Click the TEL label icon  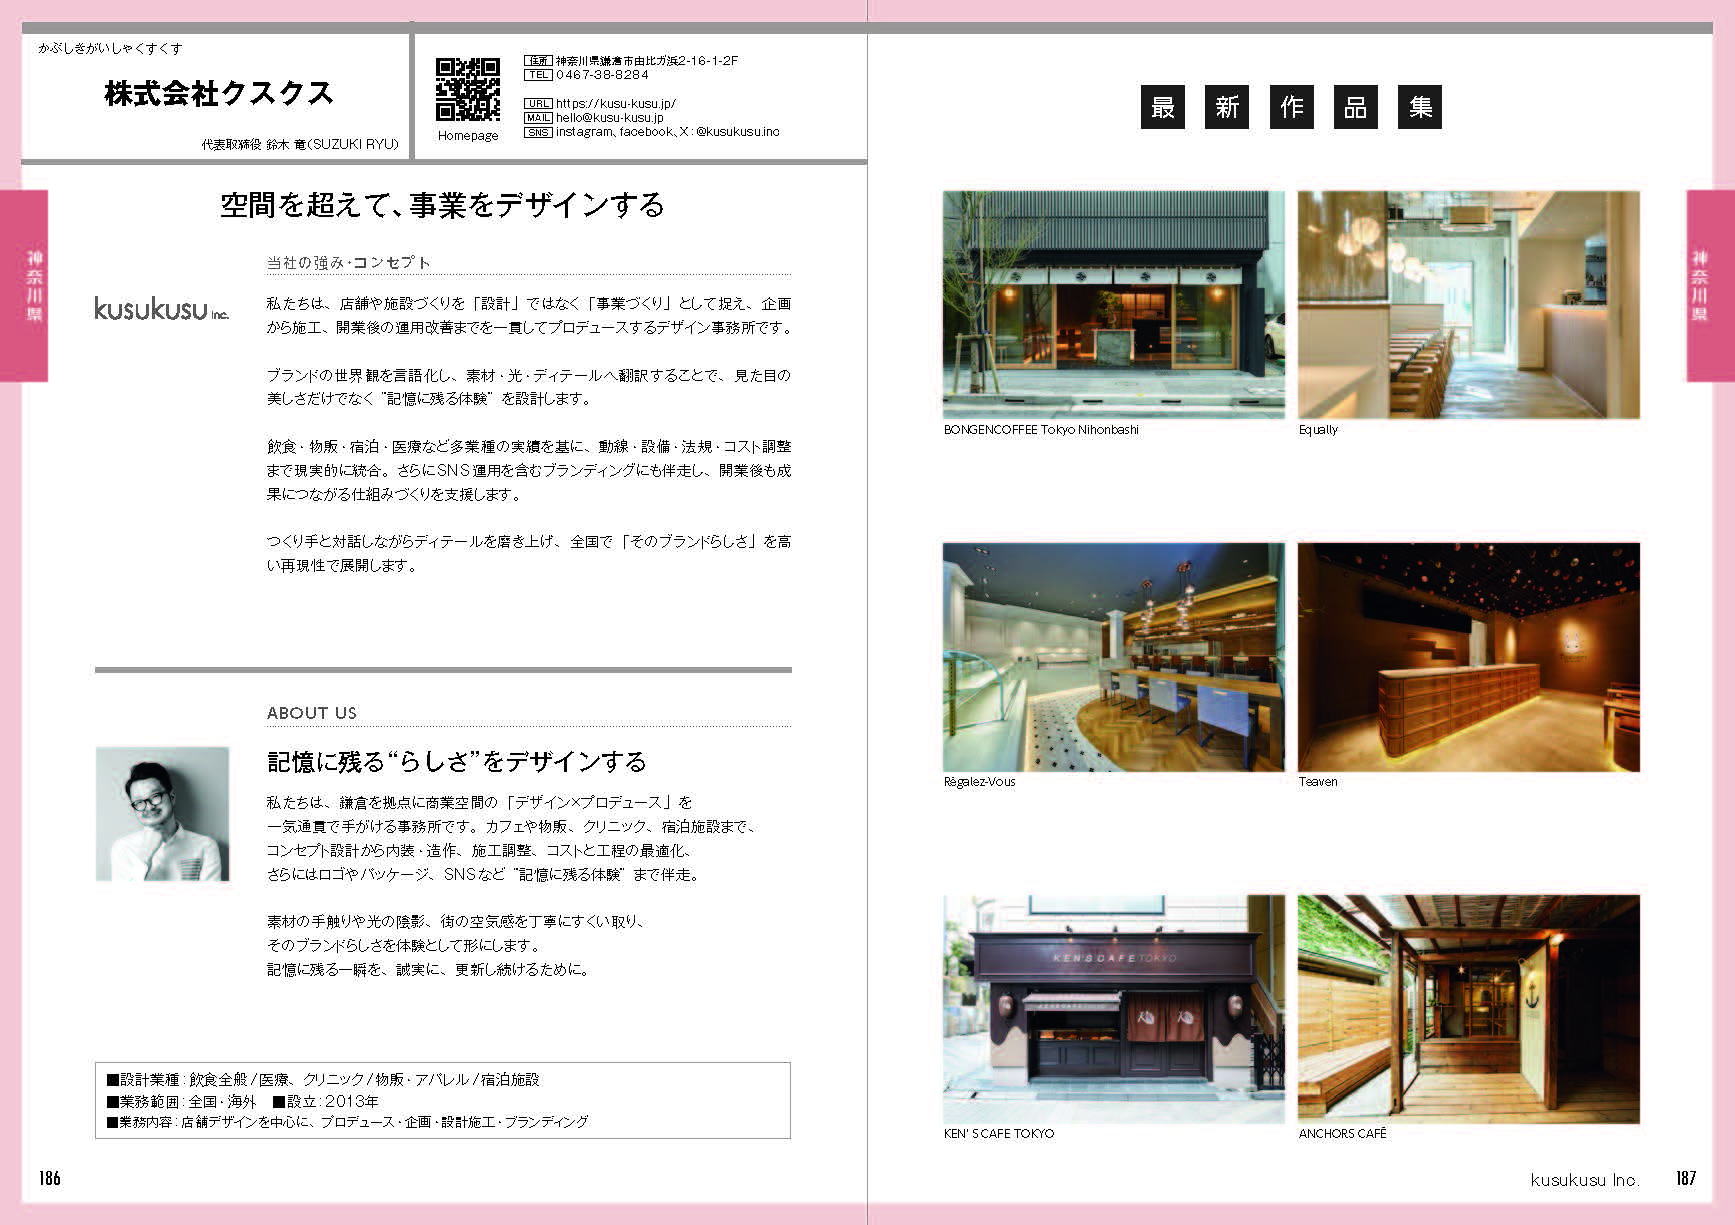point(538,75)
